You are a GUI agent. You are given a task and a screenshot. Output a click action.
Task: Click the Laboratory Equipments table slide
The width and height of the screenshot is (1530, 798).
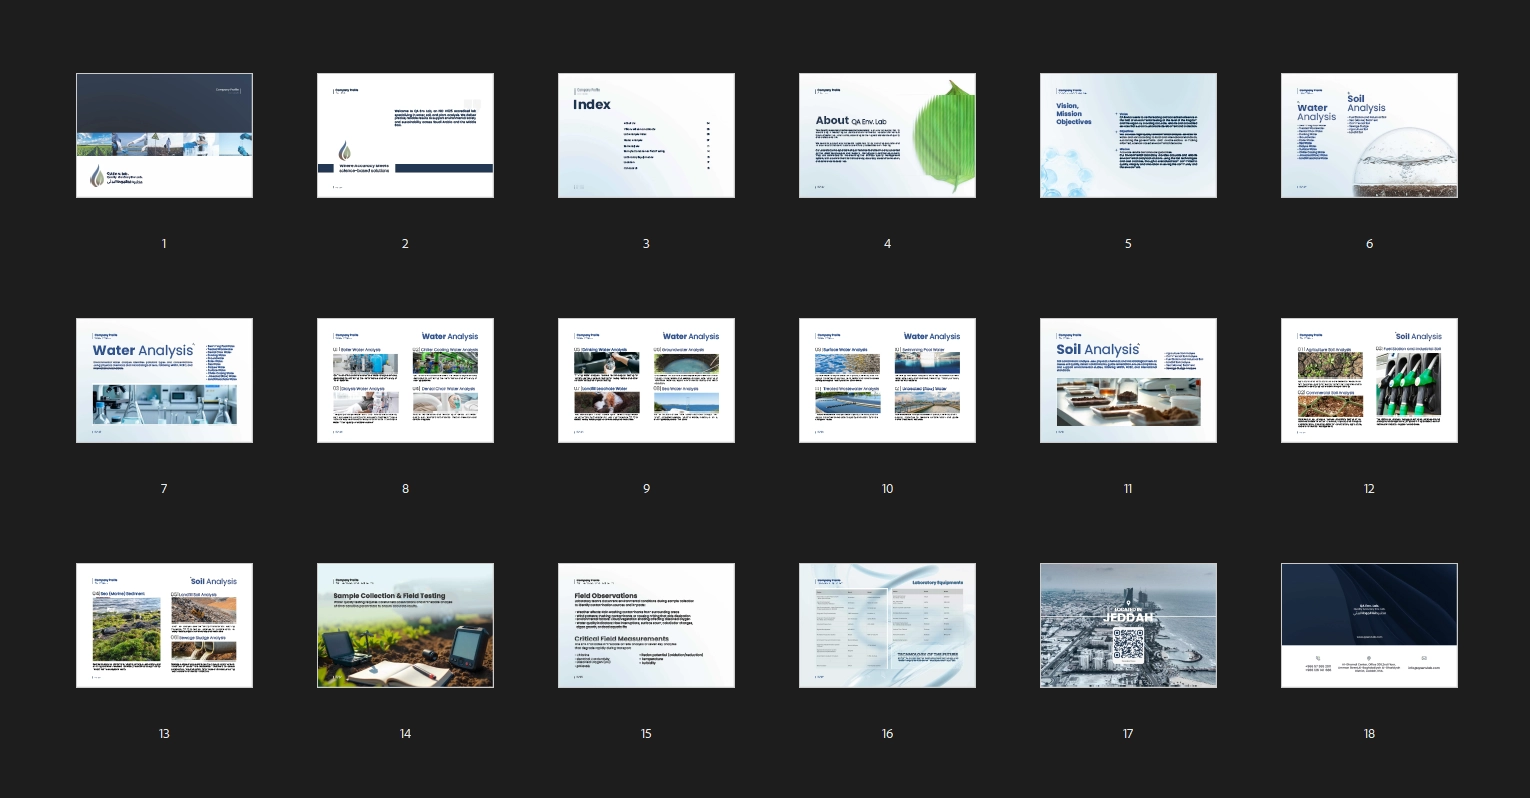tap(887, 625)
